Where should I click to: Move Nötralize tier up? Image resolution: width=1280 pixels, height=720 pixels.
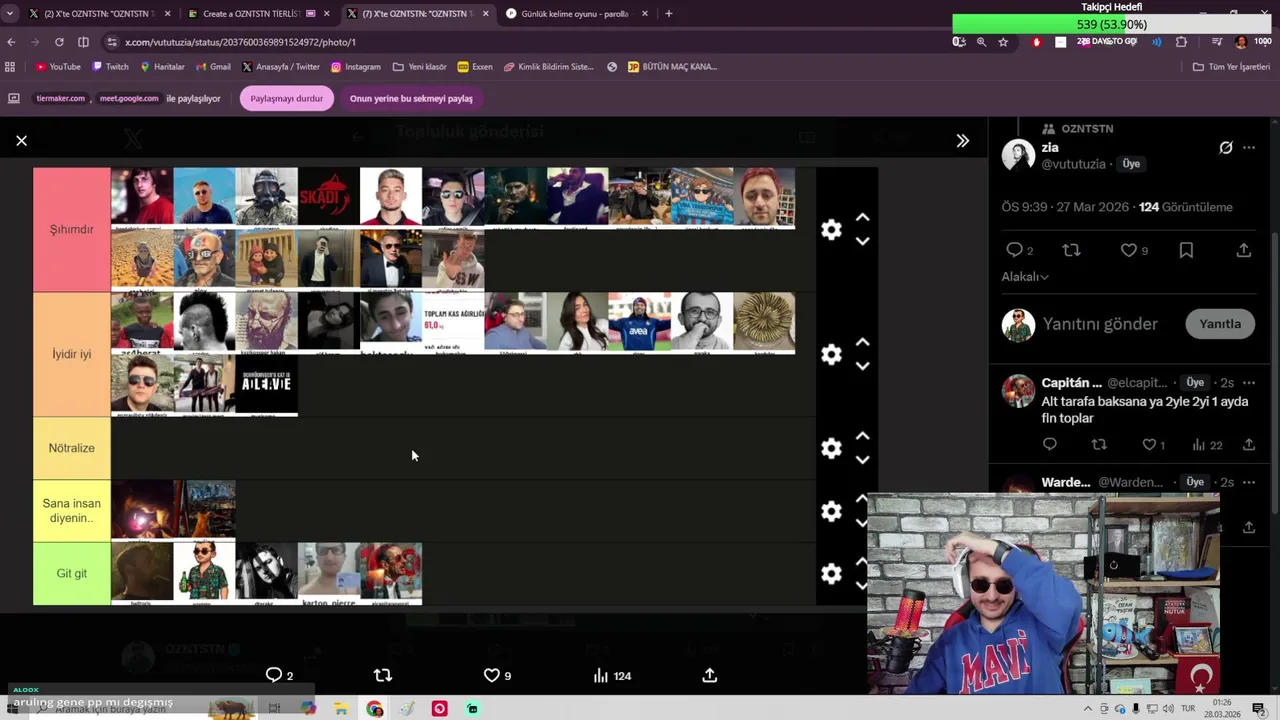(862, 437)
